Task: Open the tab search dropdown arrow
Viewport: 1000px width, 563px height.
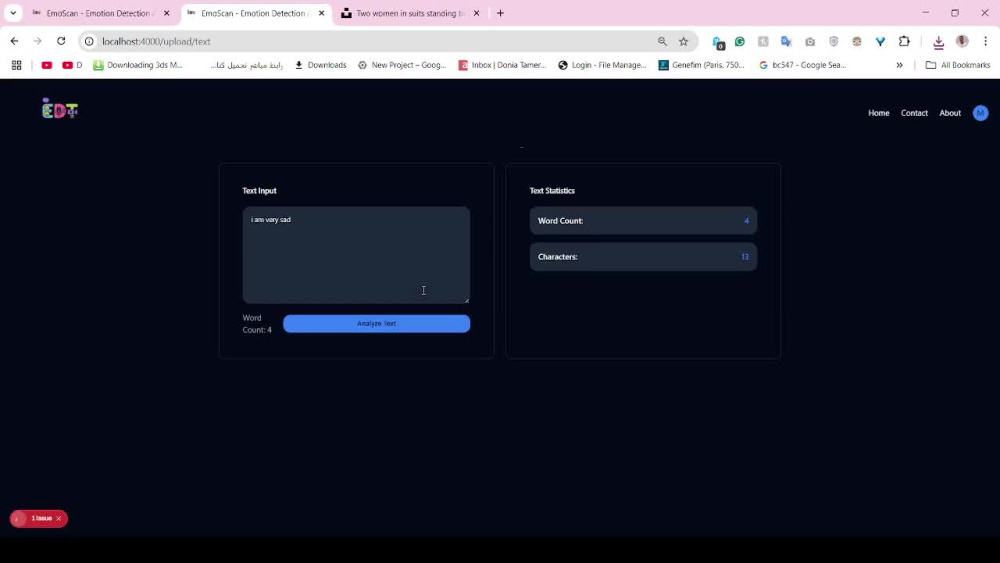Action: click(x=13, y=13)
